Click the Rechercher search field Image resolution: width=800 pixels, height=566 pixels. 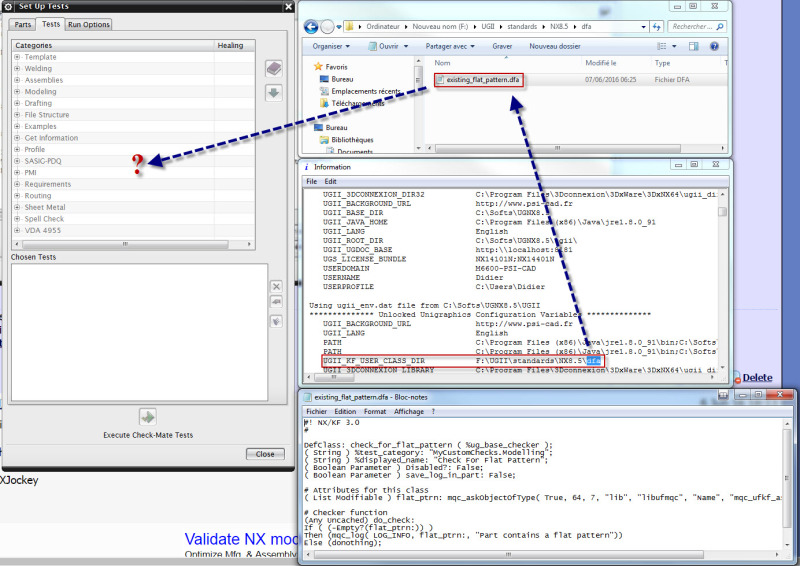tap(696, 27)
